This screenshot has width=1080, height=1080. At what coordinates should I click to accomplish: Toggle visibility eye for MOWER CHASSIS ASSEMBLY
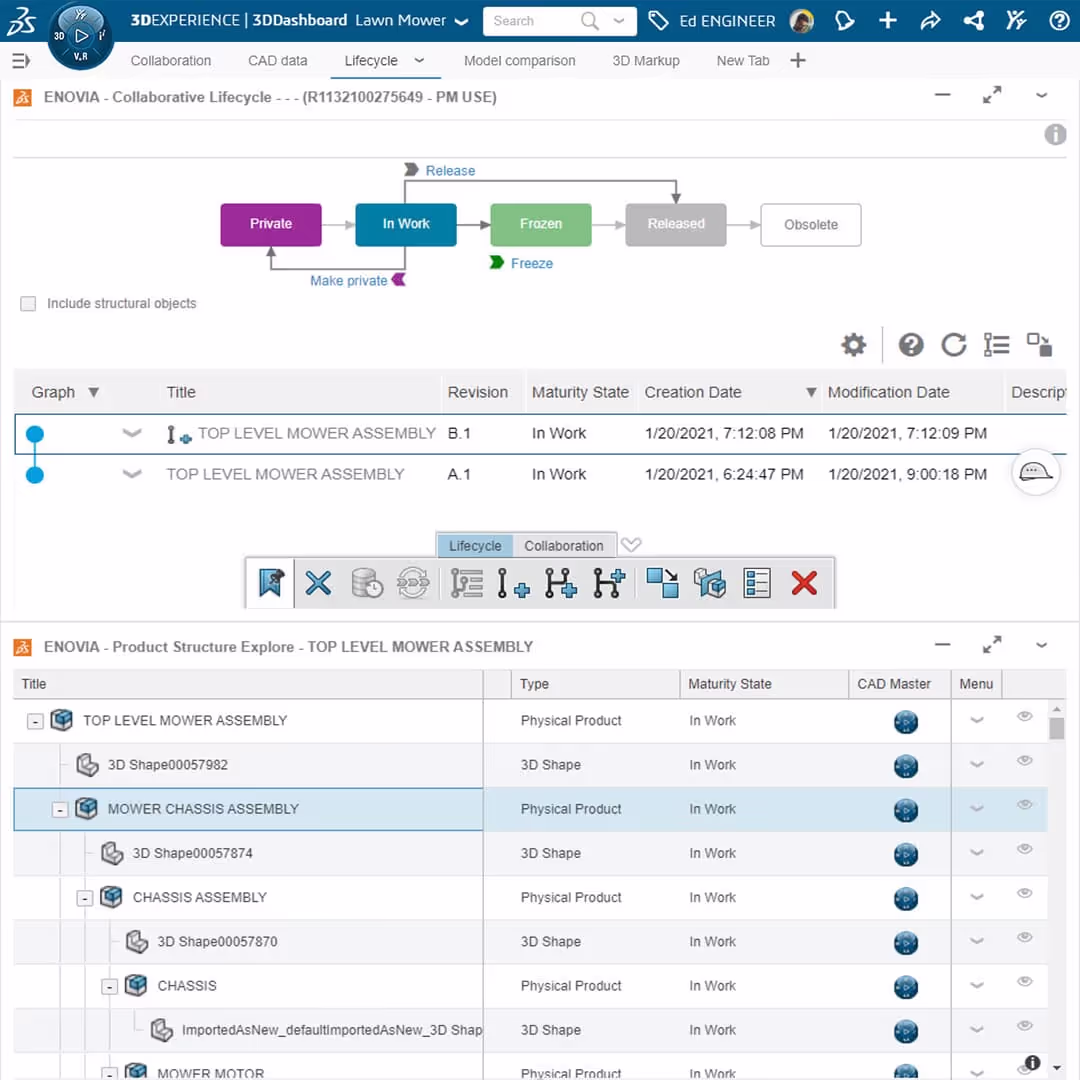pyautogui.click(x=1024, y=804)
